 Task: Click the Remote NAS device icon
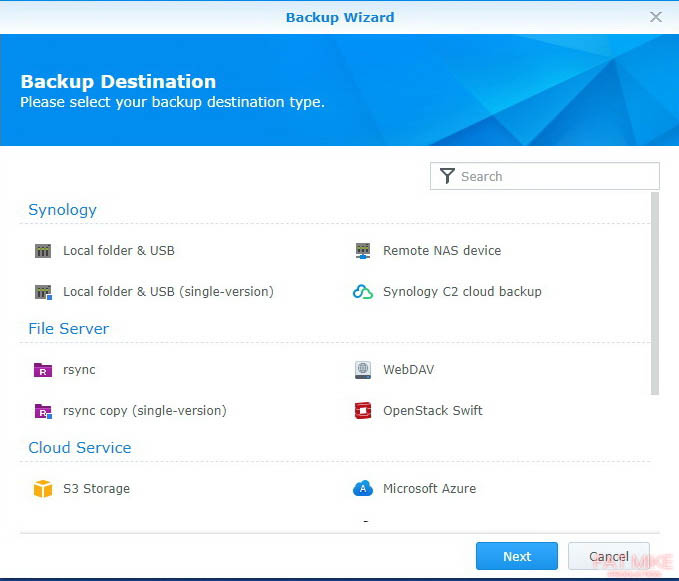[363, 251]
